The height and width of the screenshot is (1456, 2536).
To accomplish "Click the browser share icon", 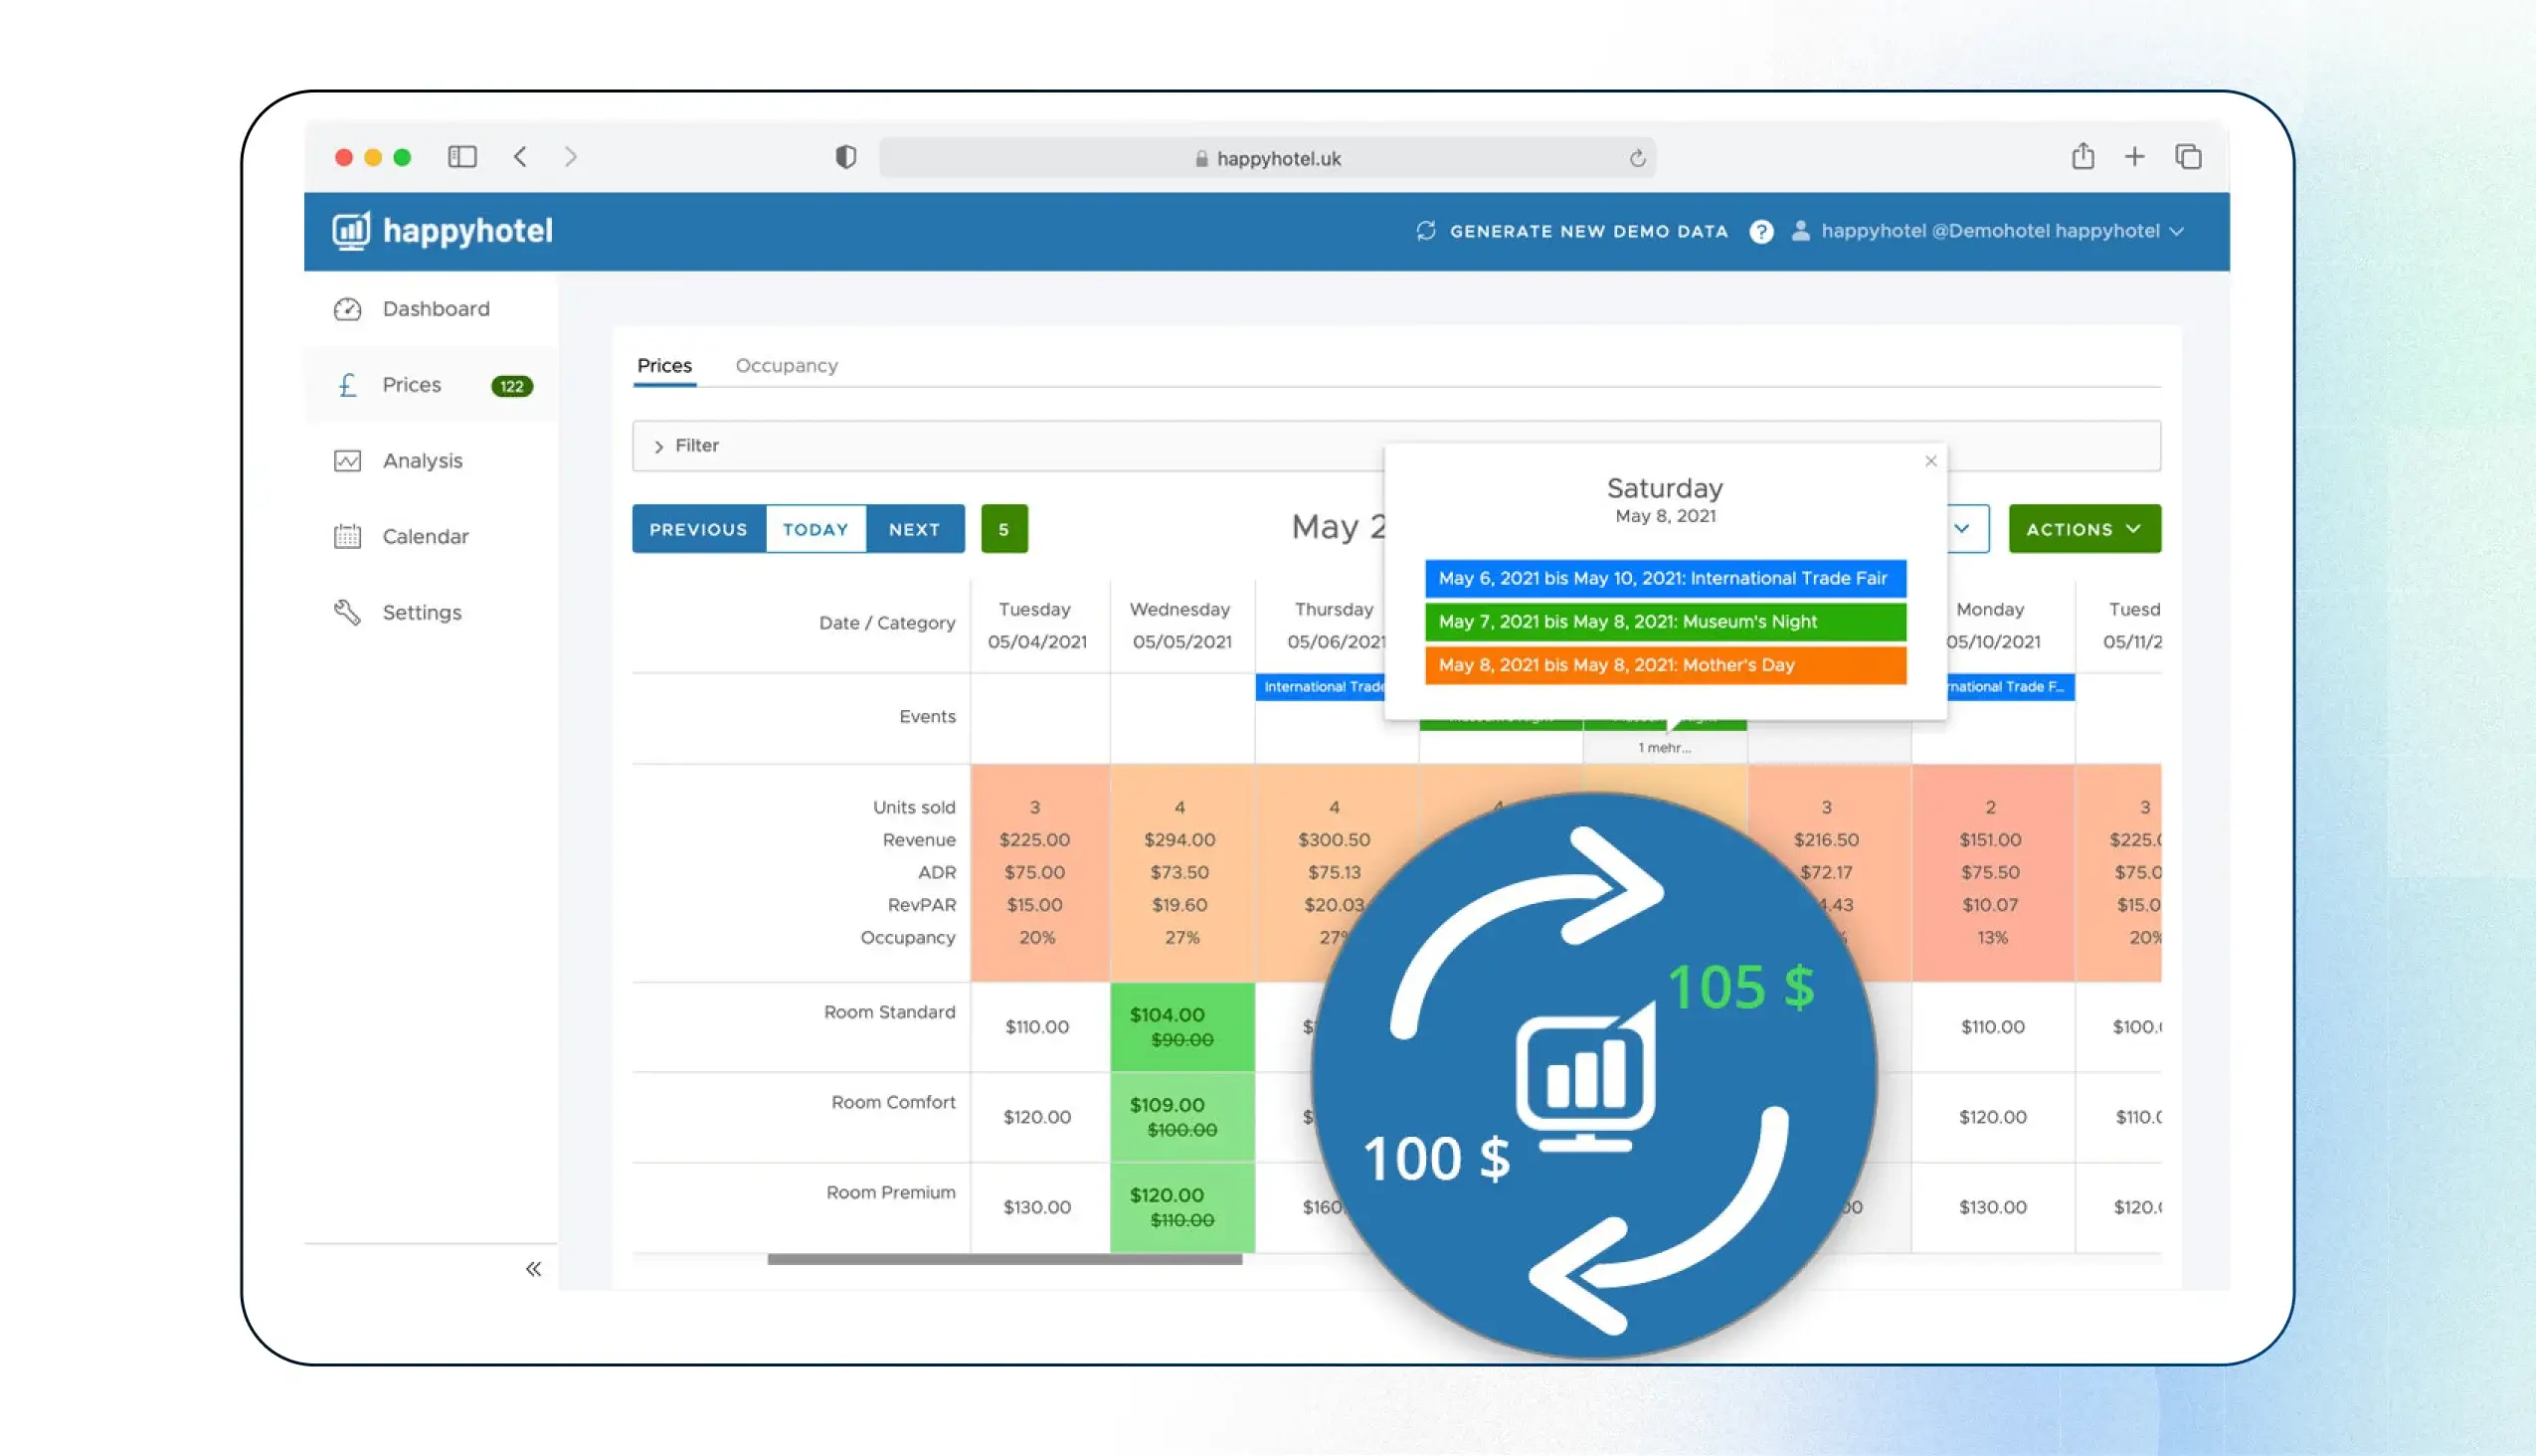I will pos(2083,156).
